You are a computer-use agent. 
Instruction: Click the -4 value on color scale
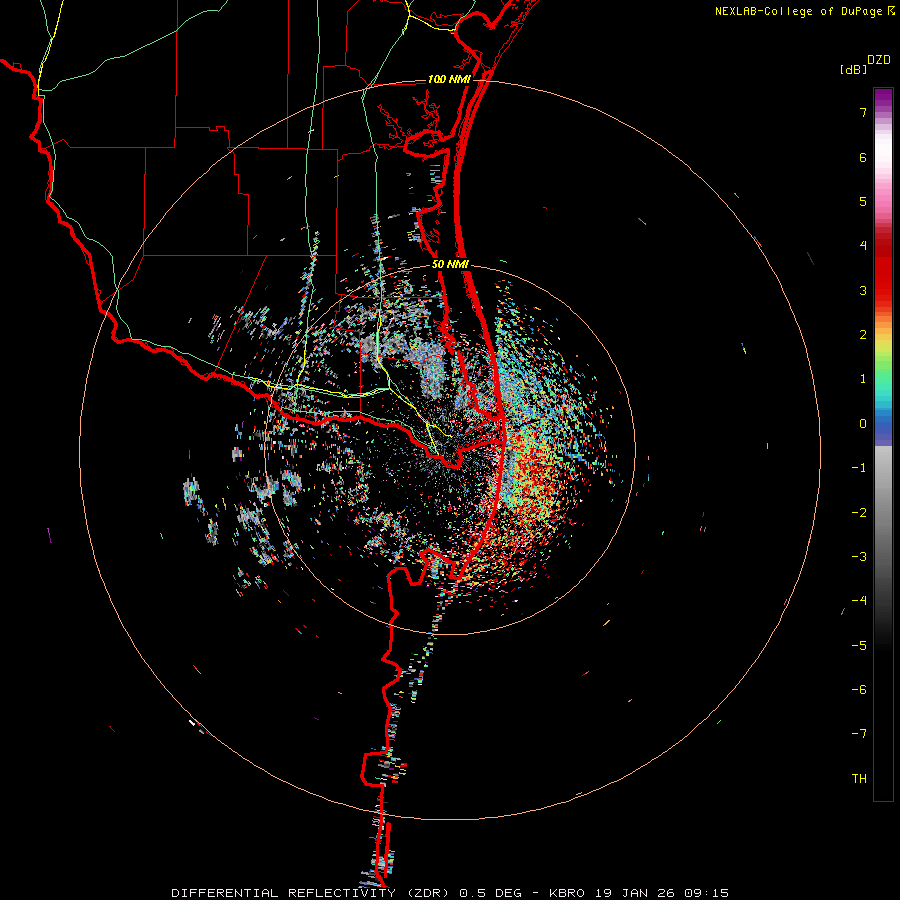coord(859,601)
